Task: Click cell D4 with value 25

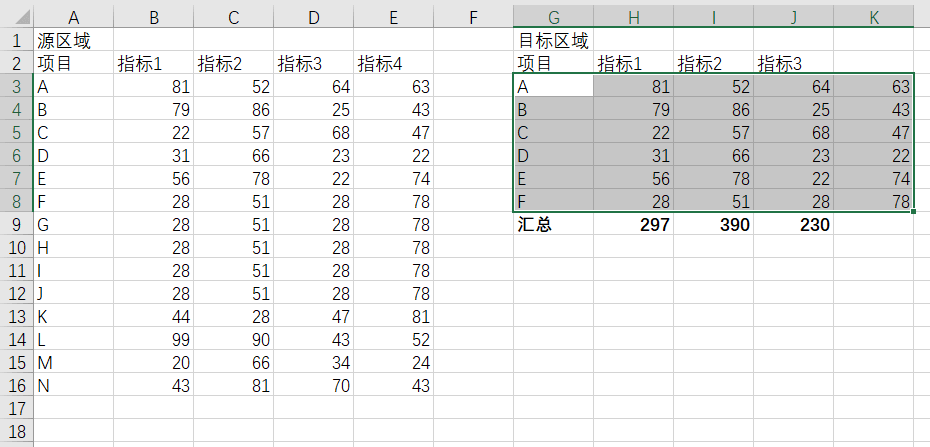Action: coord(314,110)
